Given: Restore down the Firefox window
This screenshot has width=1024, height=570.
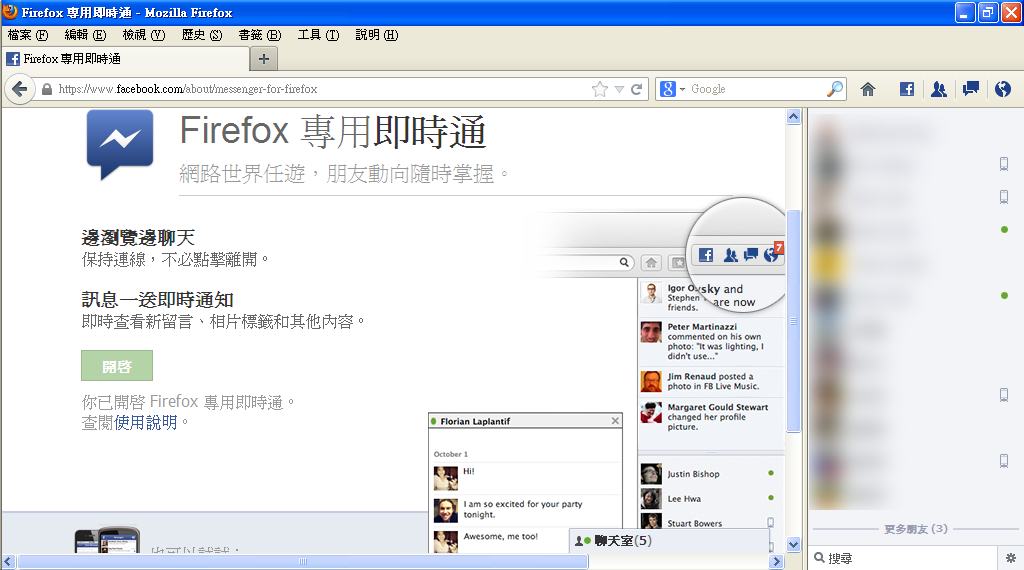Looking at the screenshot, I should pos(988,12).
